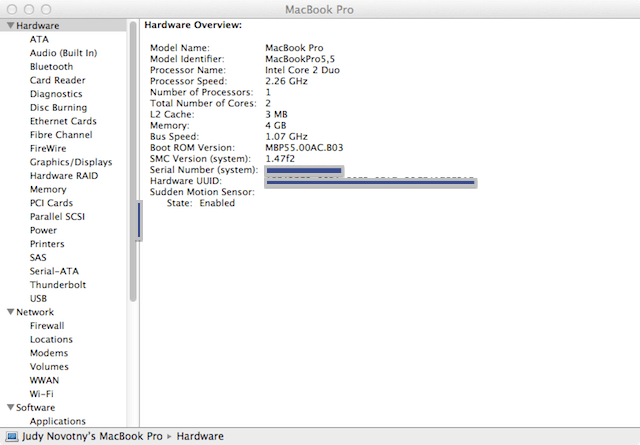Screen dimensions: 640x445
Task: Open Modems in the Network list
Action: point(49,353)
